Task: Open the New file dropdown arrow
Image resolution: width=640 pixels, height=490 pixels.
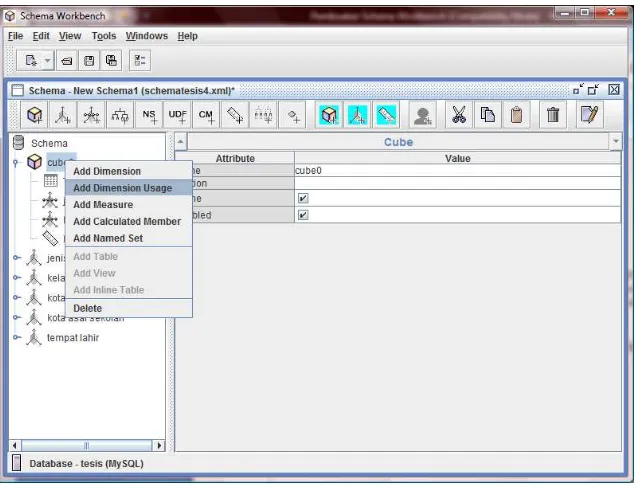Action: (48, 61)
